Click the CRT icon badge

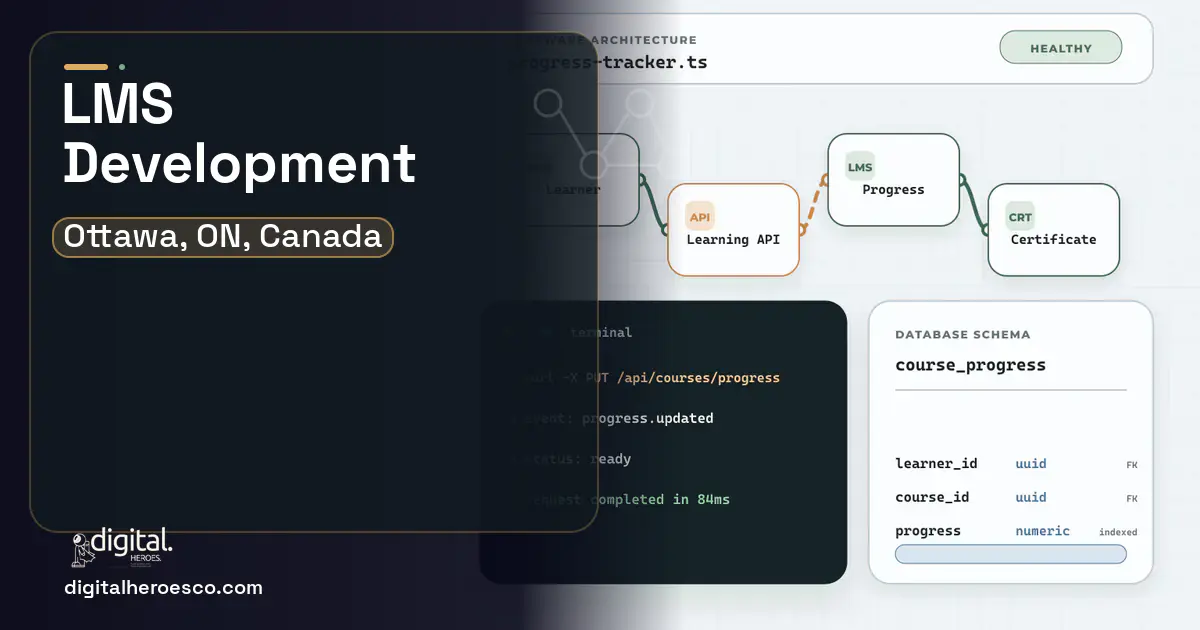coord(1020,217)
